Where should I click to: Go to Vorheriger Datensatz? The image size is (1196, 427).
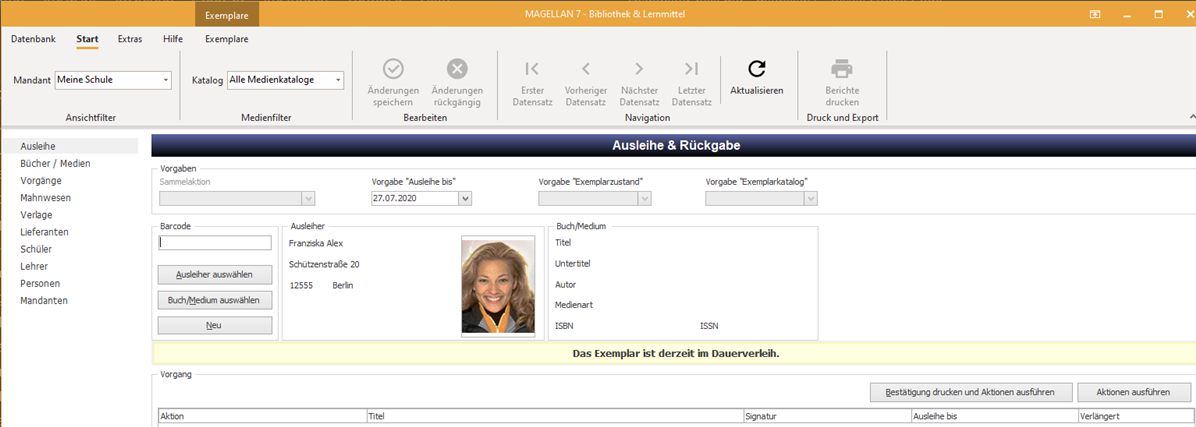tap(586, 69)
